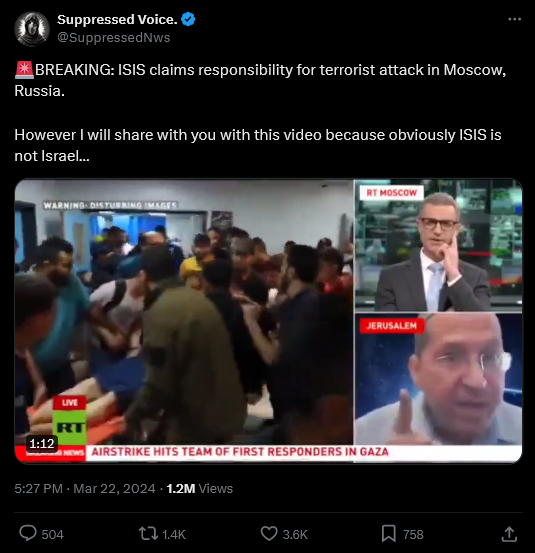Image resolution: width=535 pixels, height=553 pixels.
Task: Open the Suppressed Voice profile avatar
Action: 32,29
